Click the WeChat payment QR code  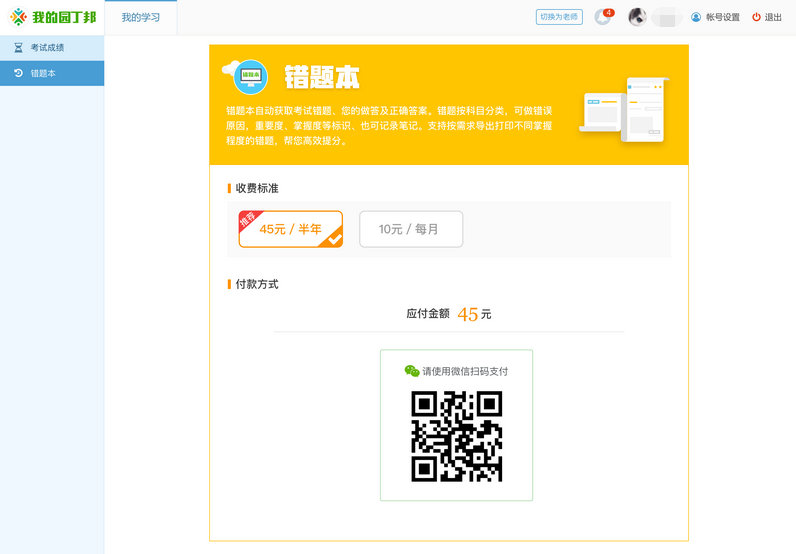pos(456,436)
